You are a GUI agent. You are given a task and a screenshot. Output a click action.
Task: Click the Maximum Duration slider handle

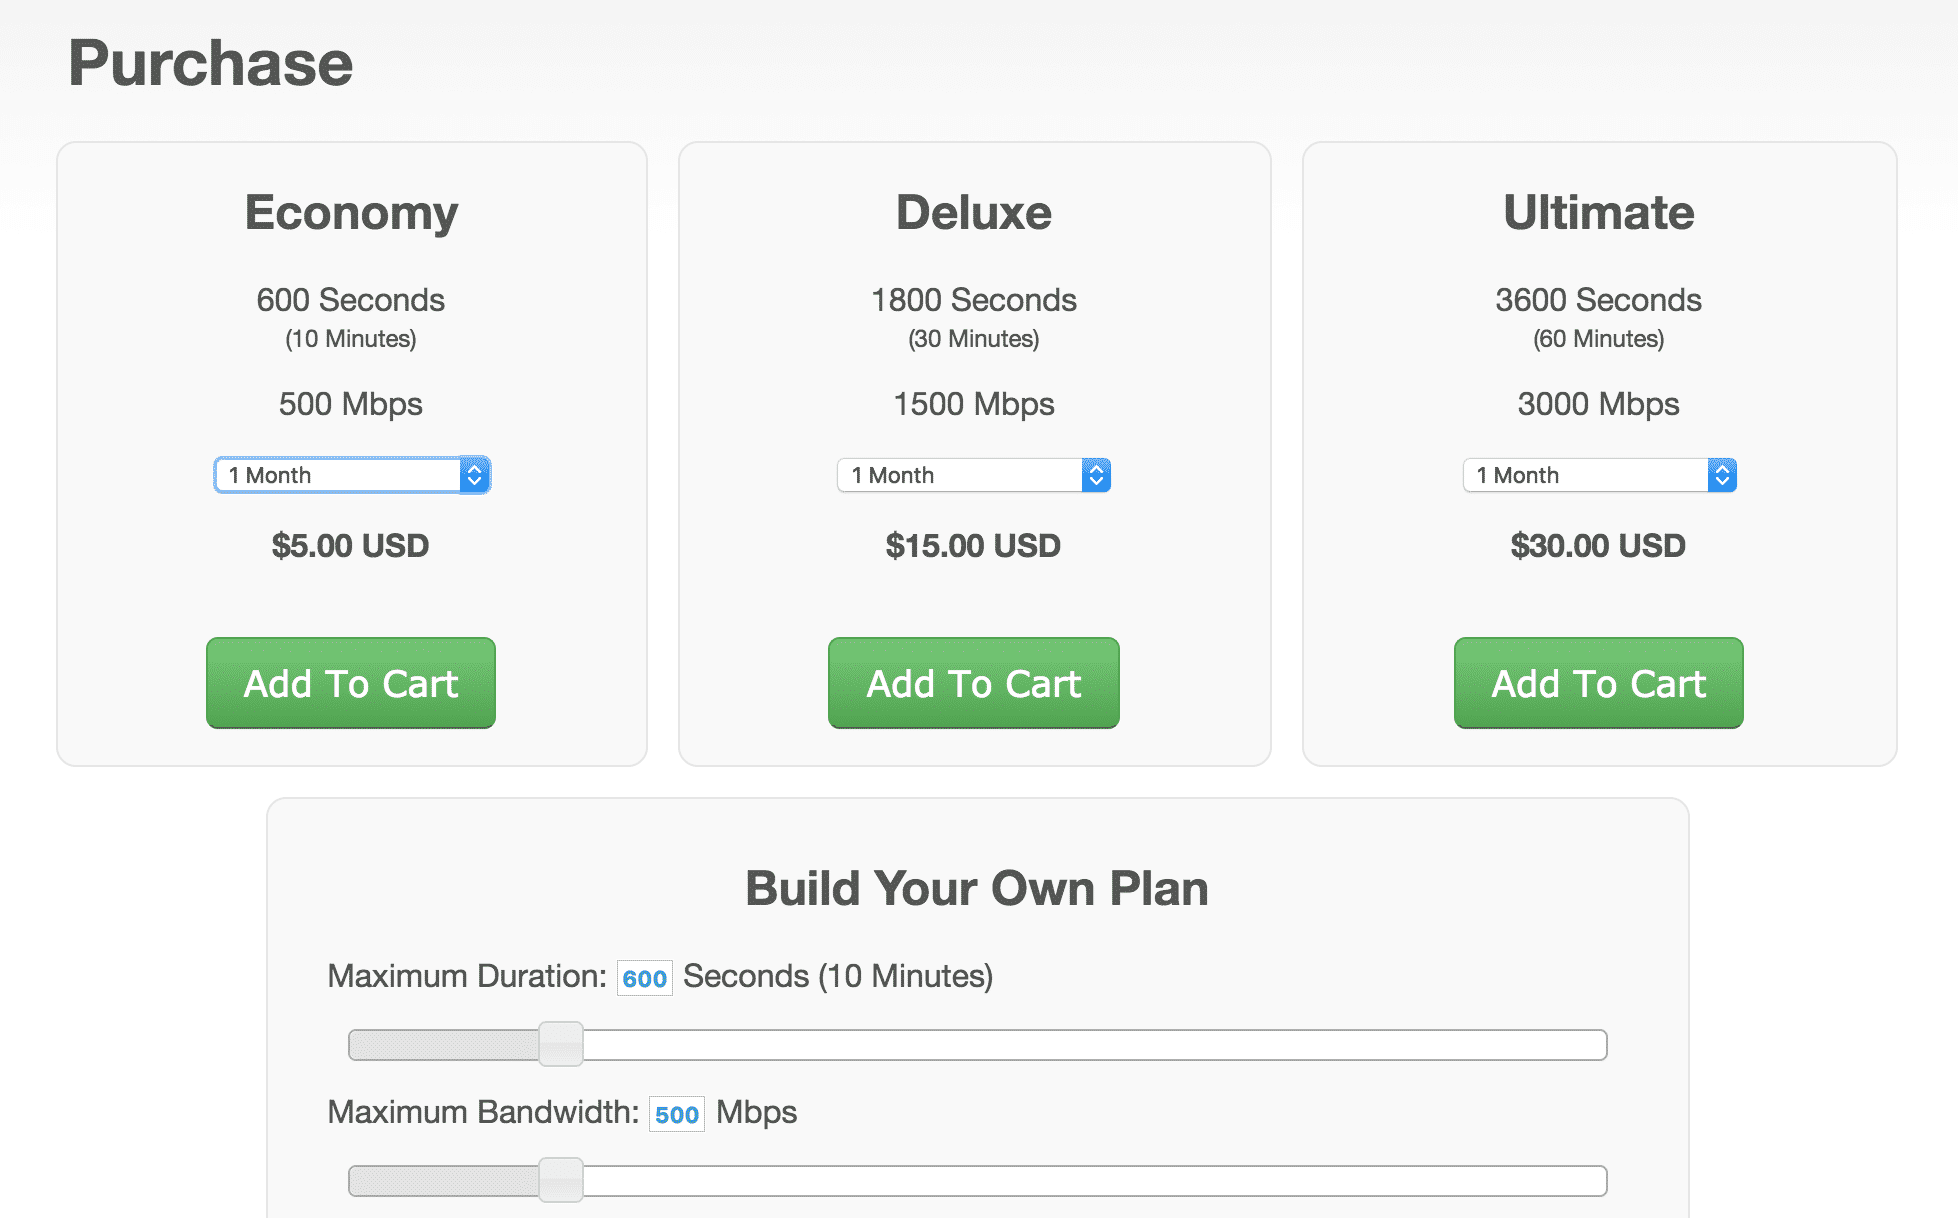pyautogui.click(x=561, y=1044)
